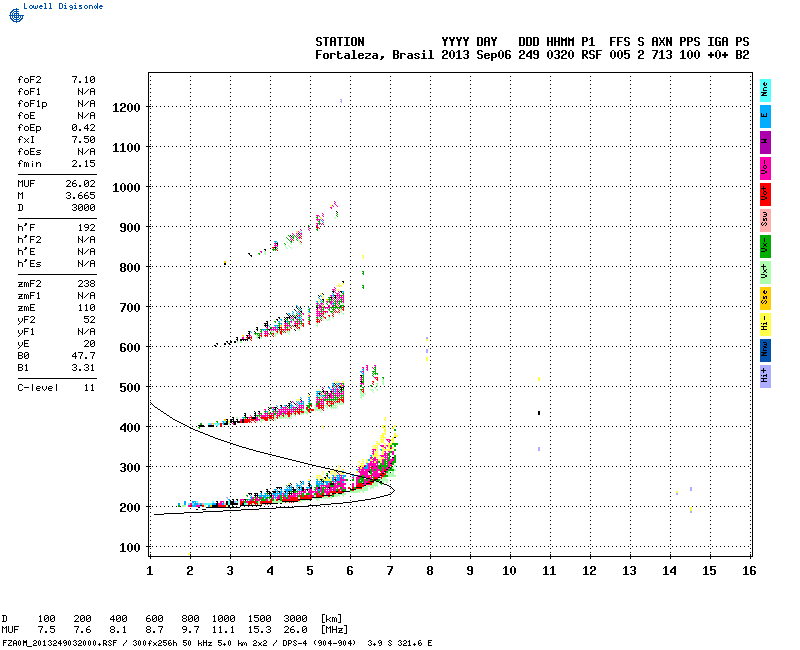Click the MUF table value 15.3
Image resolution: width=800 pixels, height=650 pixels.
pyautogui.click(x=259, y=630)
